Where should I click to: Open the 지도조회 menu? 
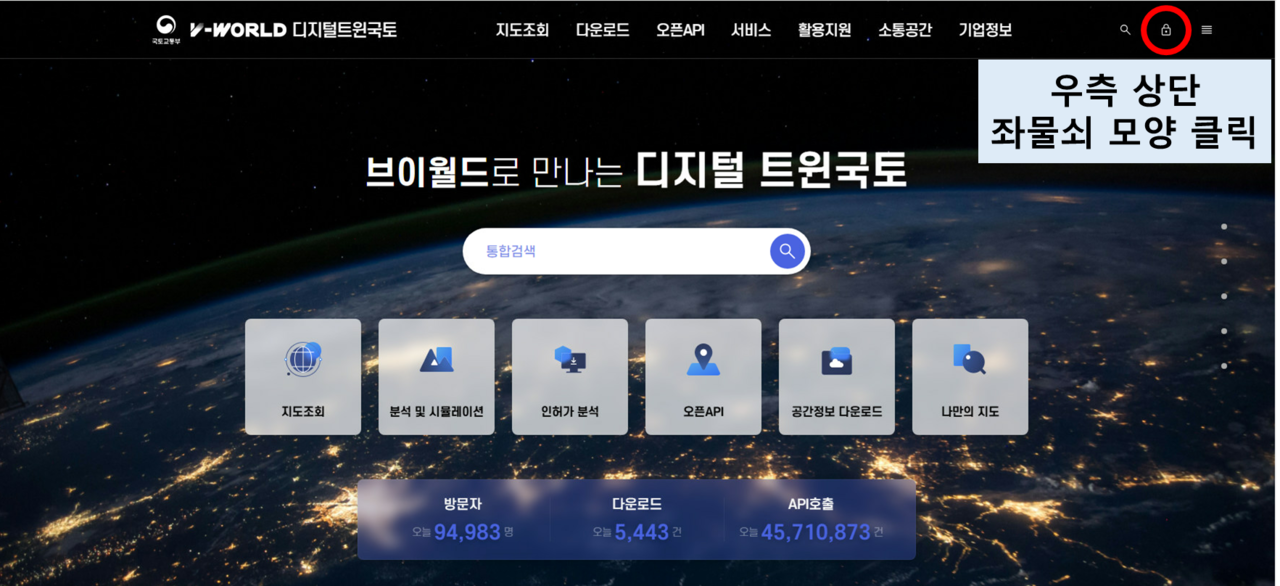pyautogui.click(x=522, y=30)
